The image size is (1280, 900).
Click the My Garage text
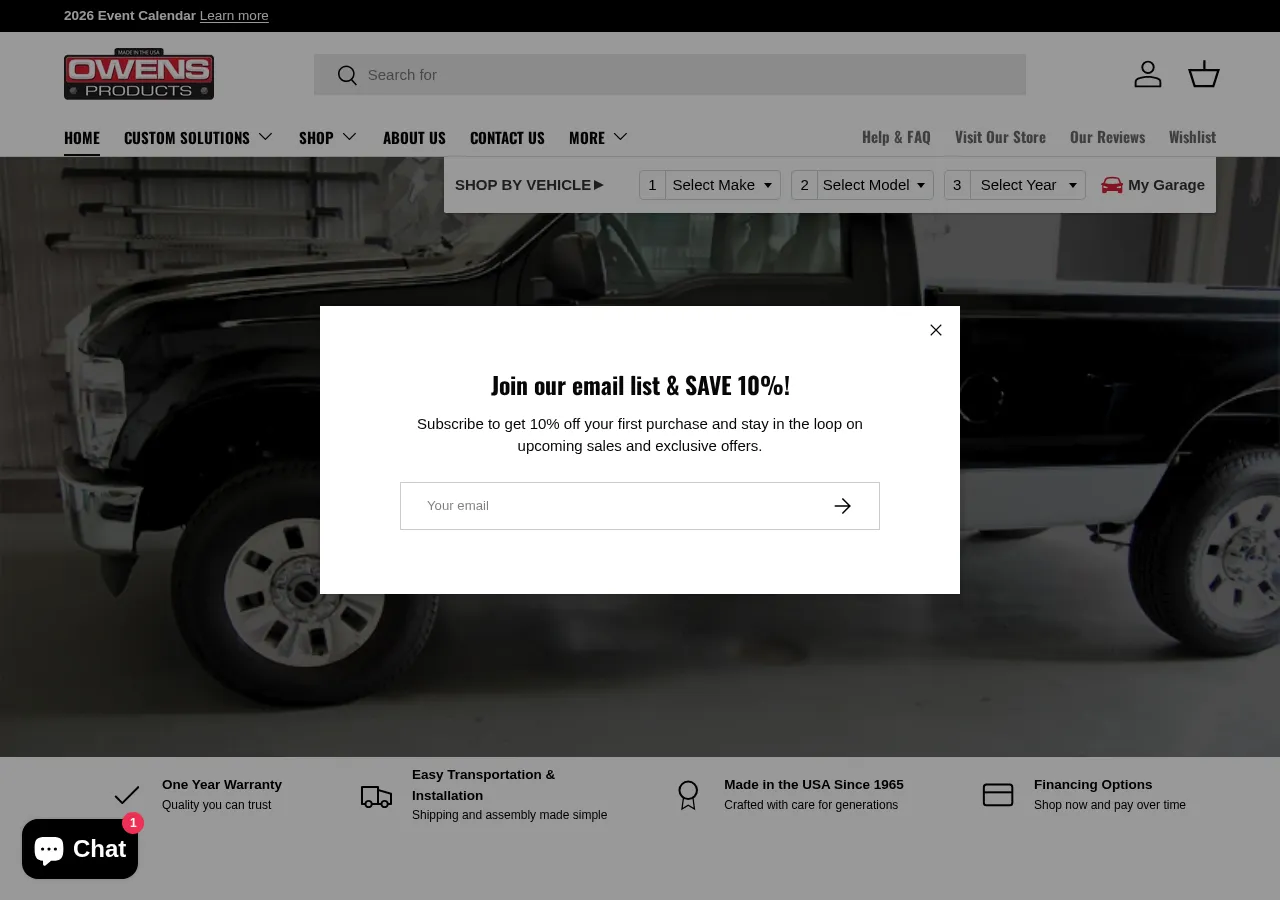coord(1166,185)
